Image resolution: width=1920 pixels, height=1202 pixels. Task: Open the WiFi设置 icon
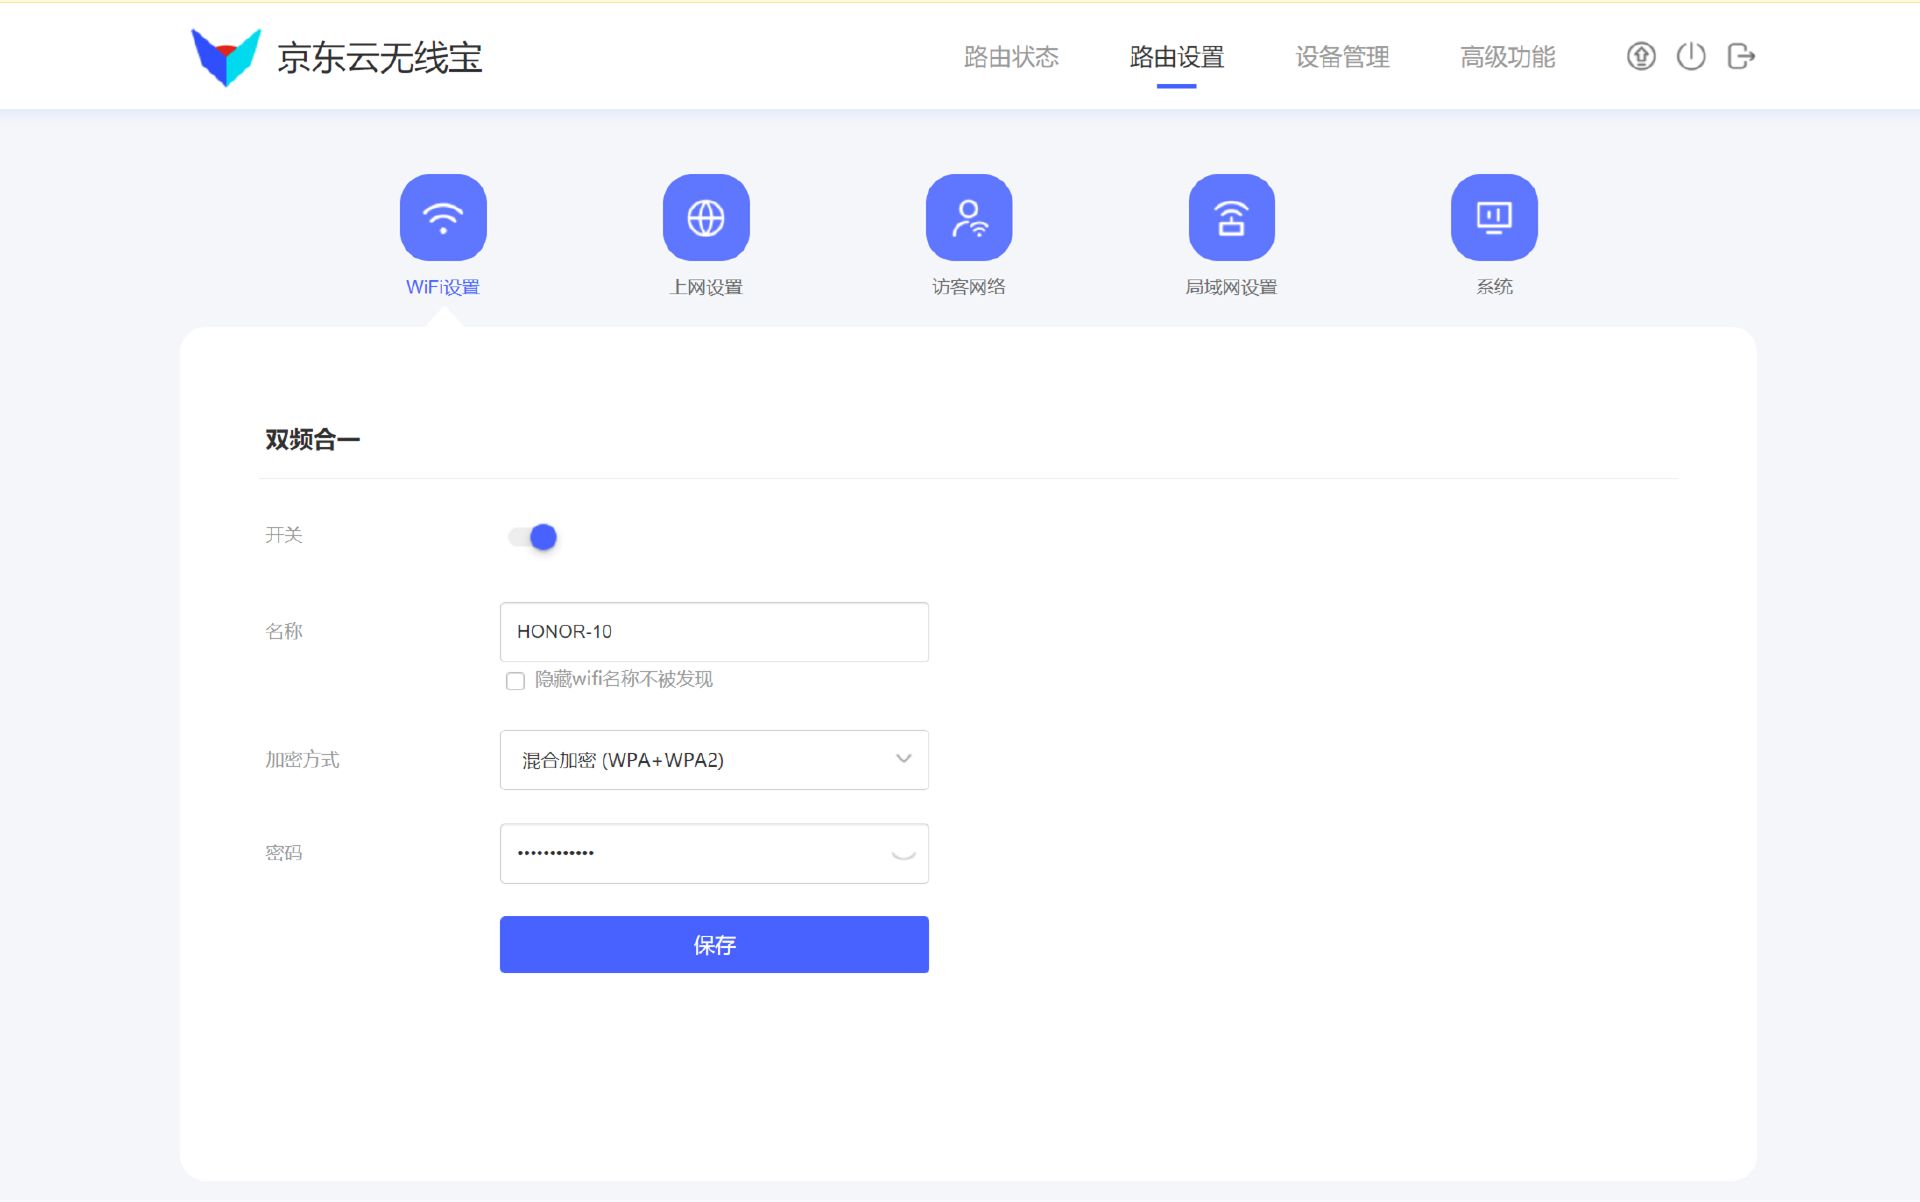[443, 217]
